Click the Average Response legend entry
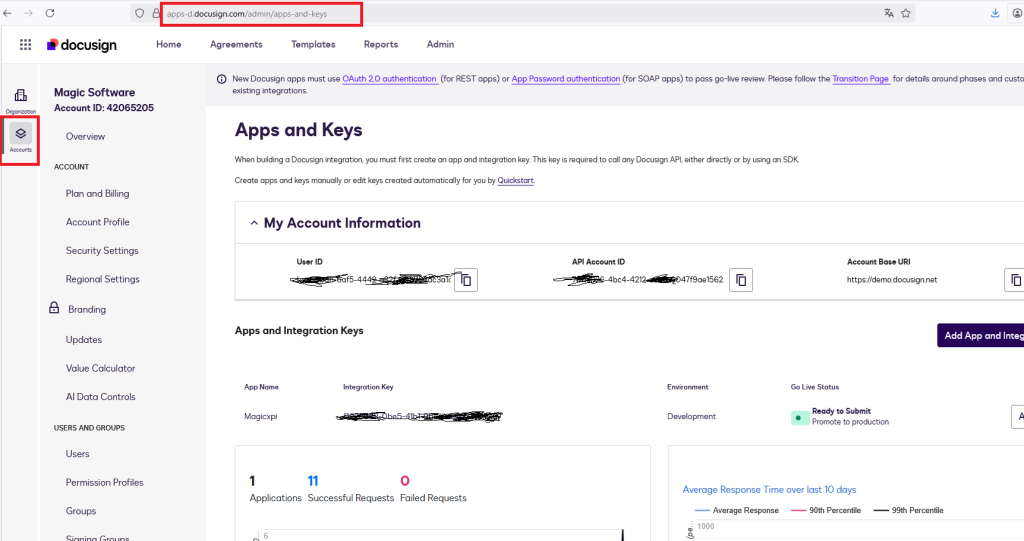Image resolution: width=1024 pixels, height=541 pixels. pyautogui.click(x=737, y=510)
